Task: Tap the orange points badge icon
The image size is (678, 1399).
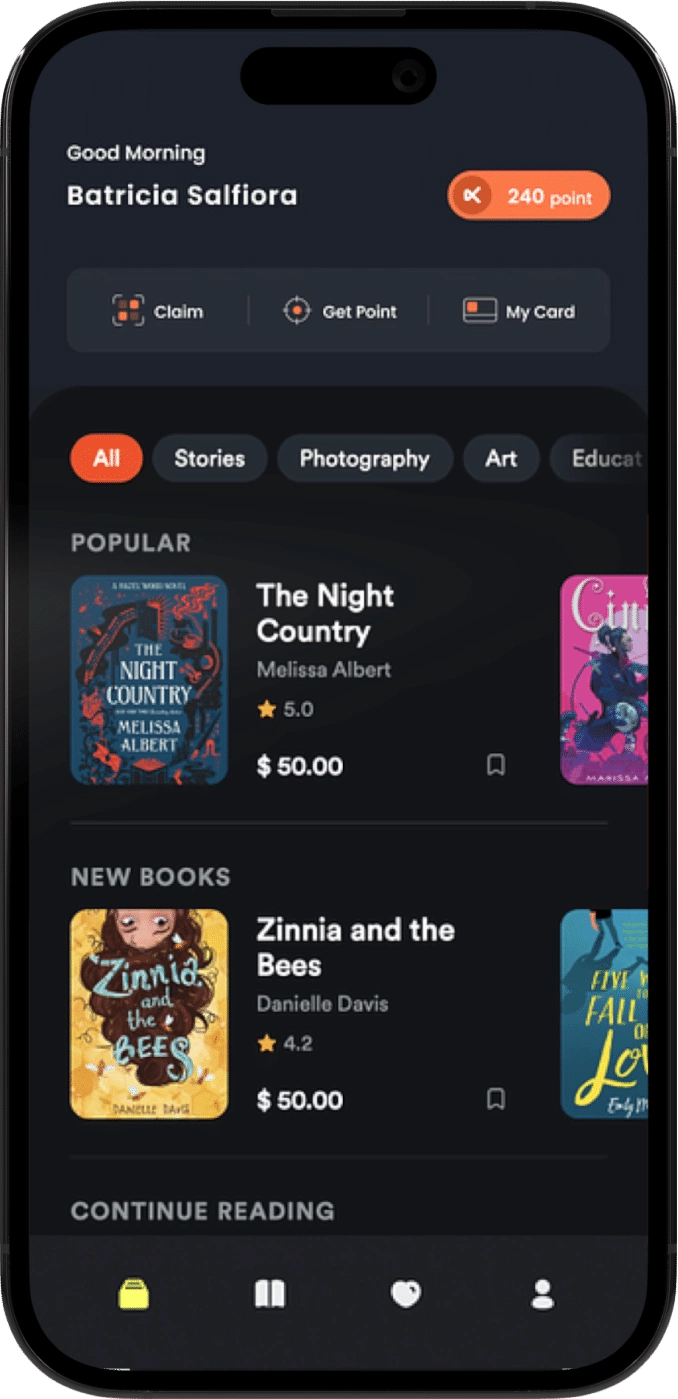Action: [x=472, y=196]
